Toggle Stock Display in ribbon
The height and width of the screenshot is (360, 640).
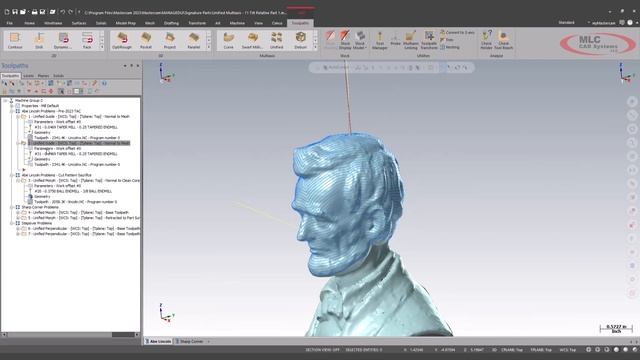(345, 40)
